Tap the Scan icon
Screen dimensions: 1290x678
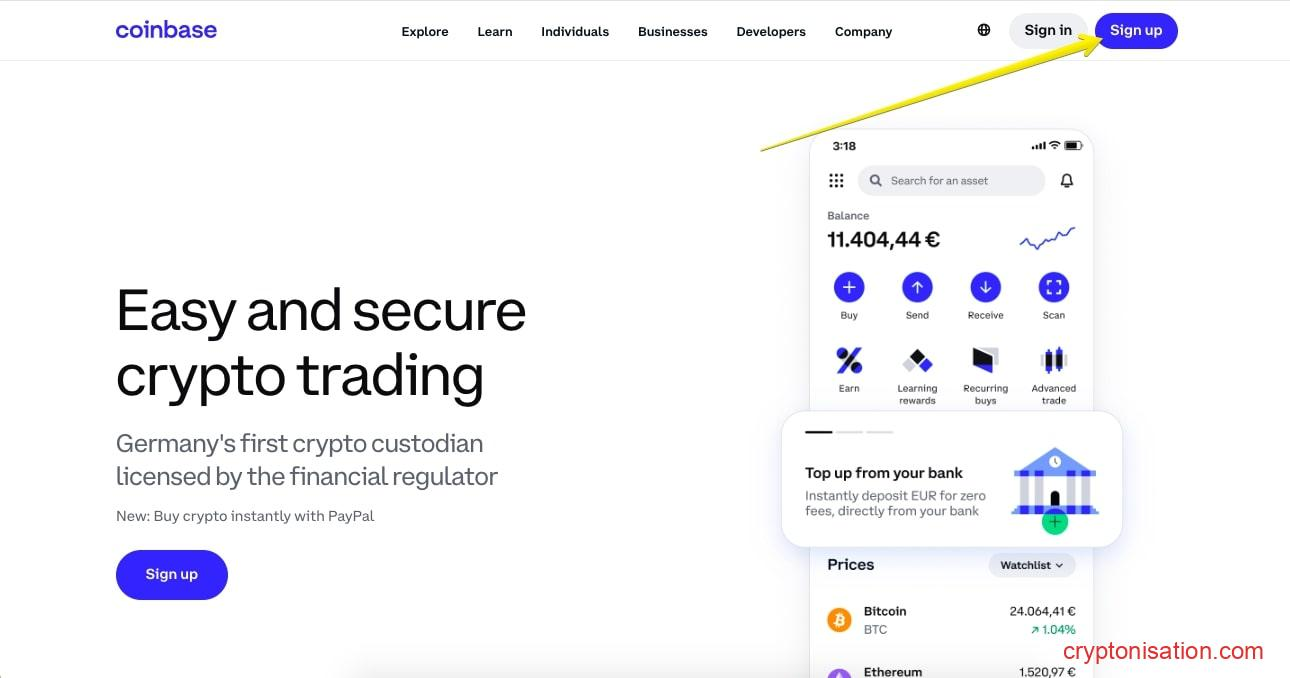pyautogui.click(x=1053, y=288)
